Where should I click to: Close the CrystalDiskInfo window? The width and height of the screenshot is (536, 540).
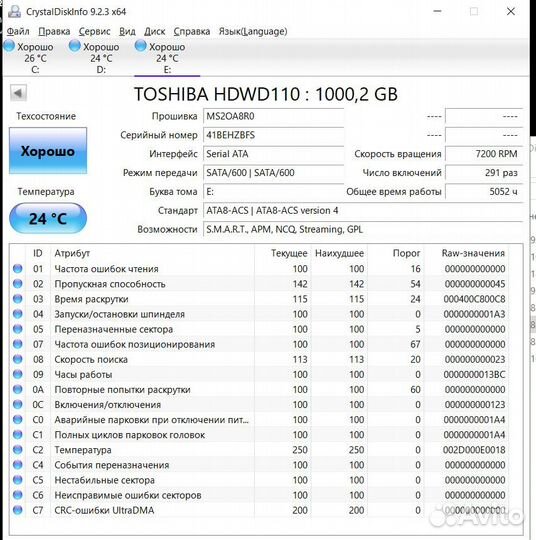click(511, 11)
